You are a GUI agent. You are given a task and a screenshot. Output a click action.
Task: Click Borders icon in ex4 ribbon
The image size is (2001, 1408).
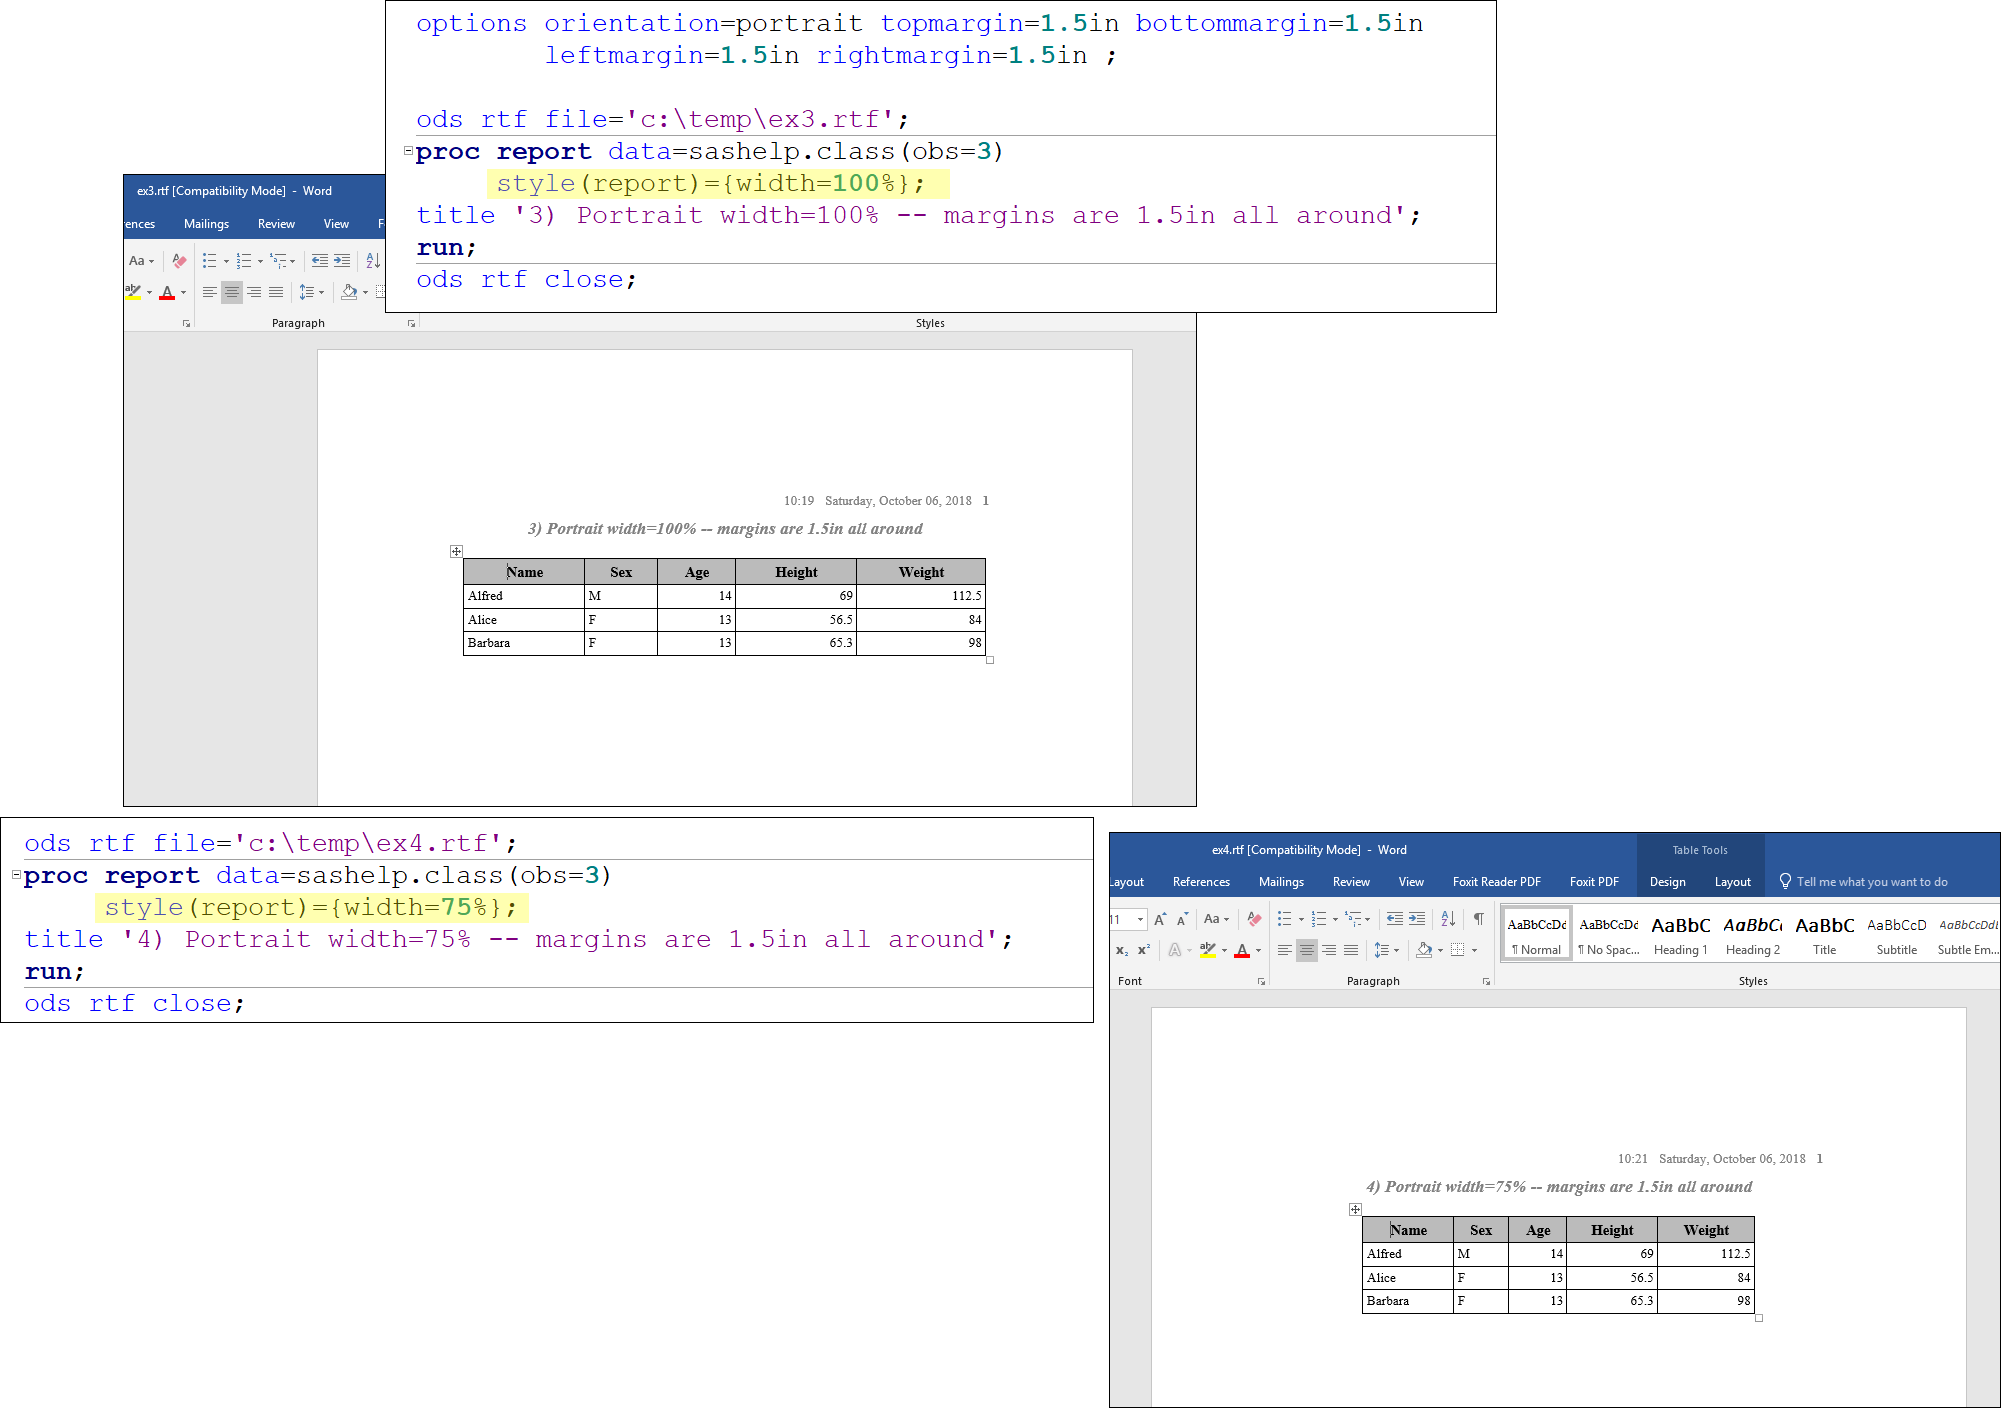click(x=1458, y=950)
